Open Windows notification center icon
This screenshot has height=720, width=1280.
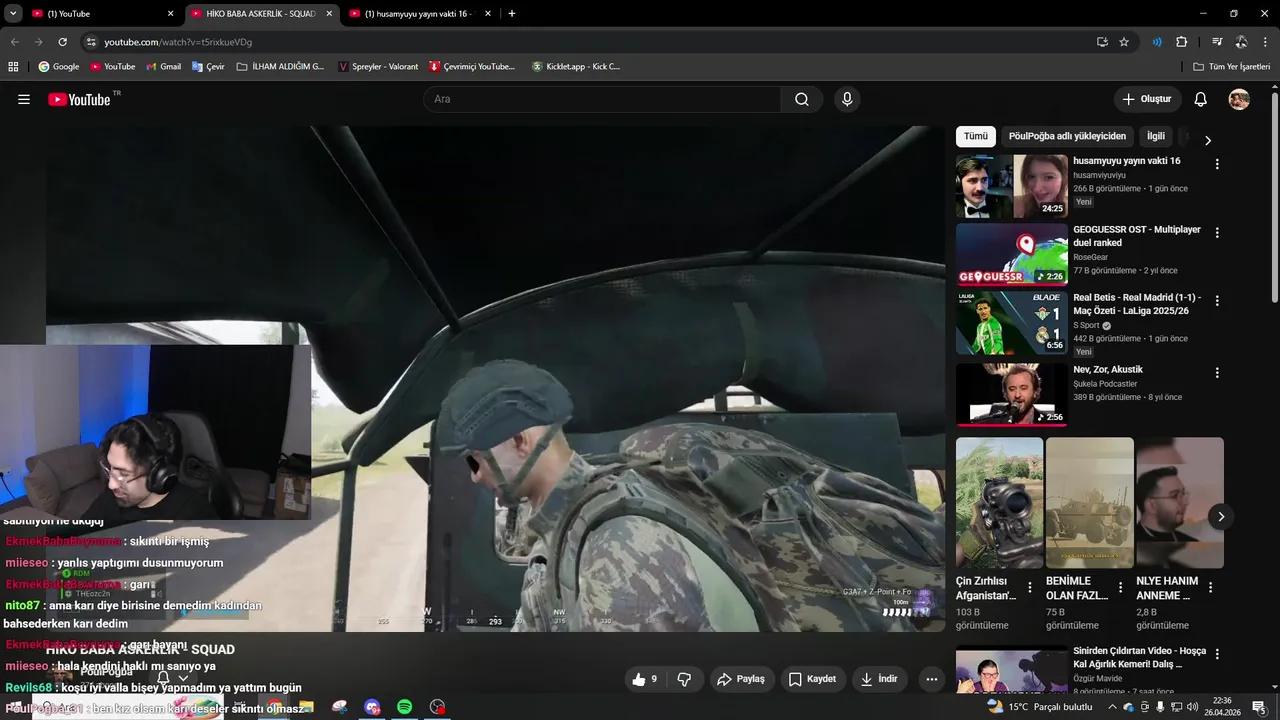[1259, 707]
